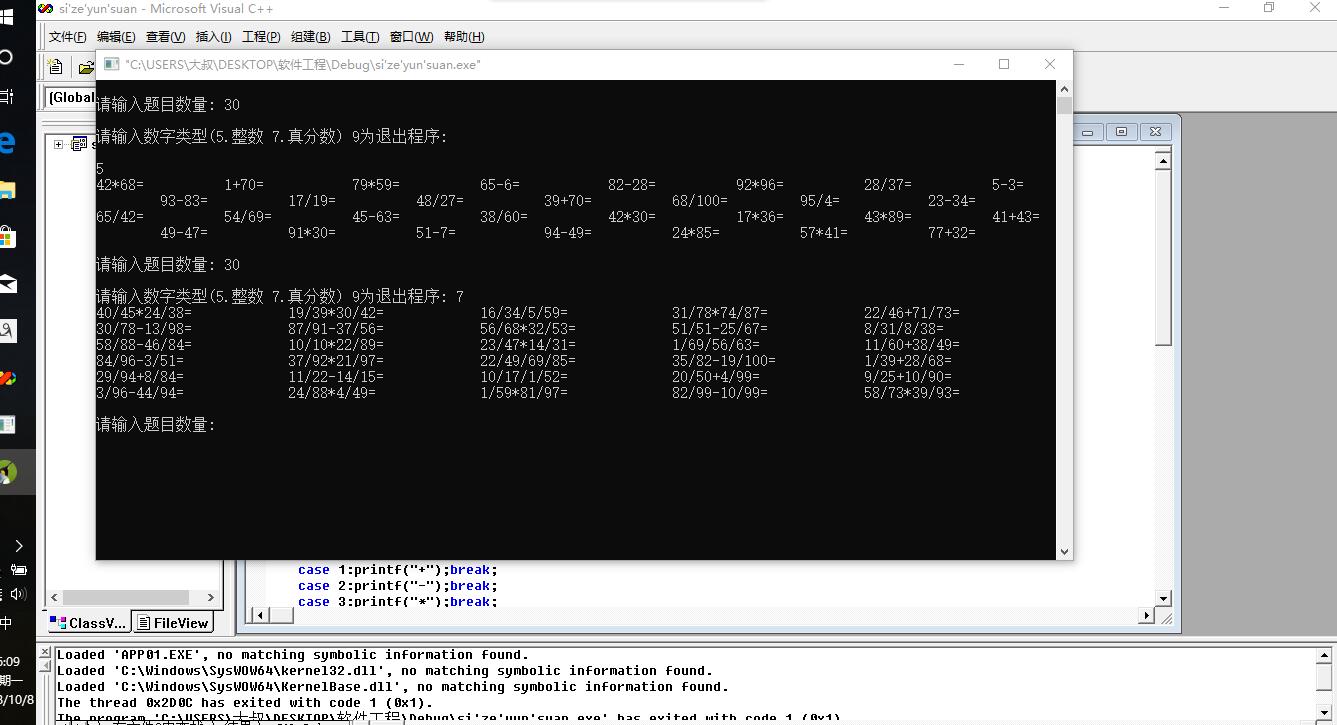Click the Visual C++ application title bar icon
Image resolution: width=1337 pixels, height=725 pixels.
pos(45,8)
